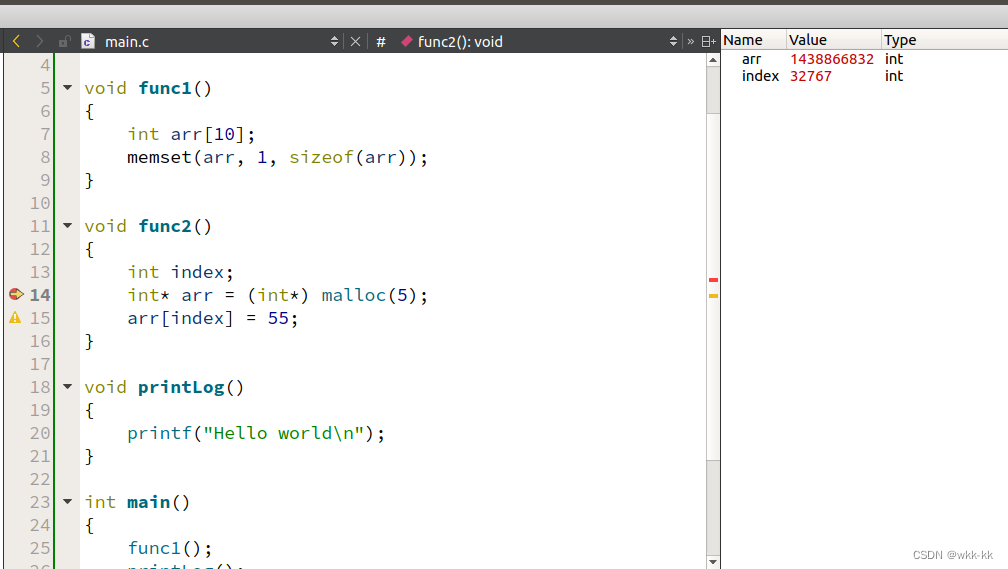Click the memset call on line 8
1008x569 pixels.
[159, 157]
